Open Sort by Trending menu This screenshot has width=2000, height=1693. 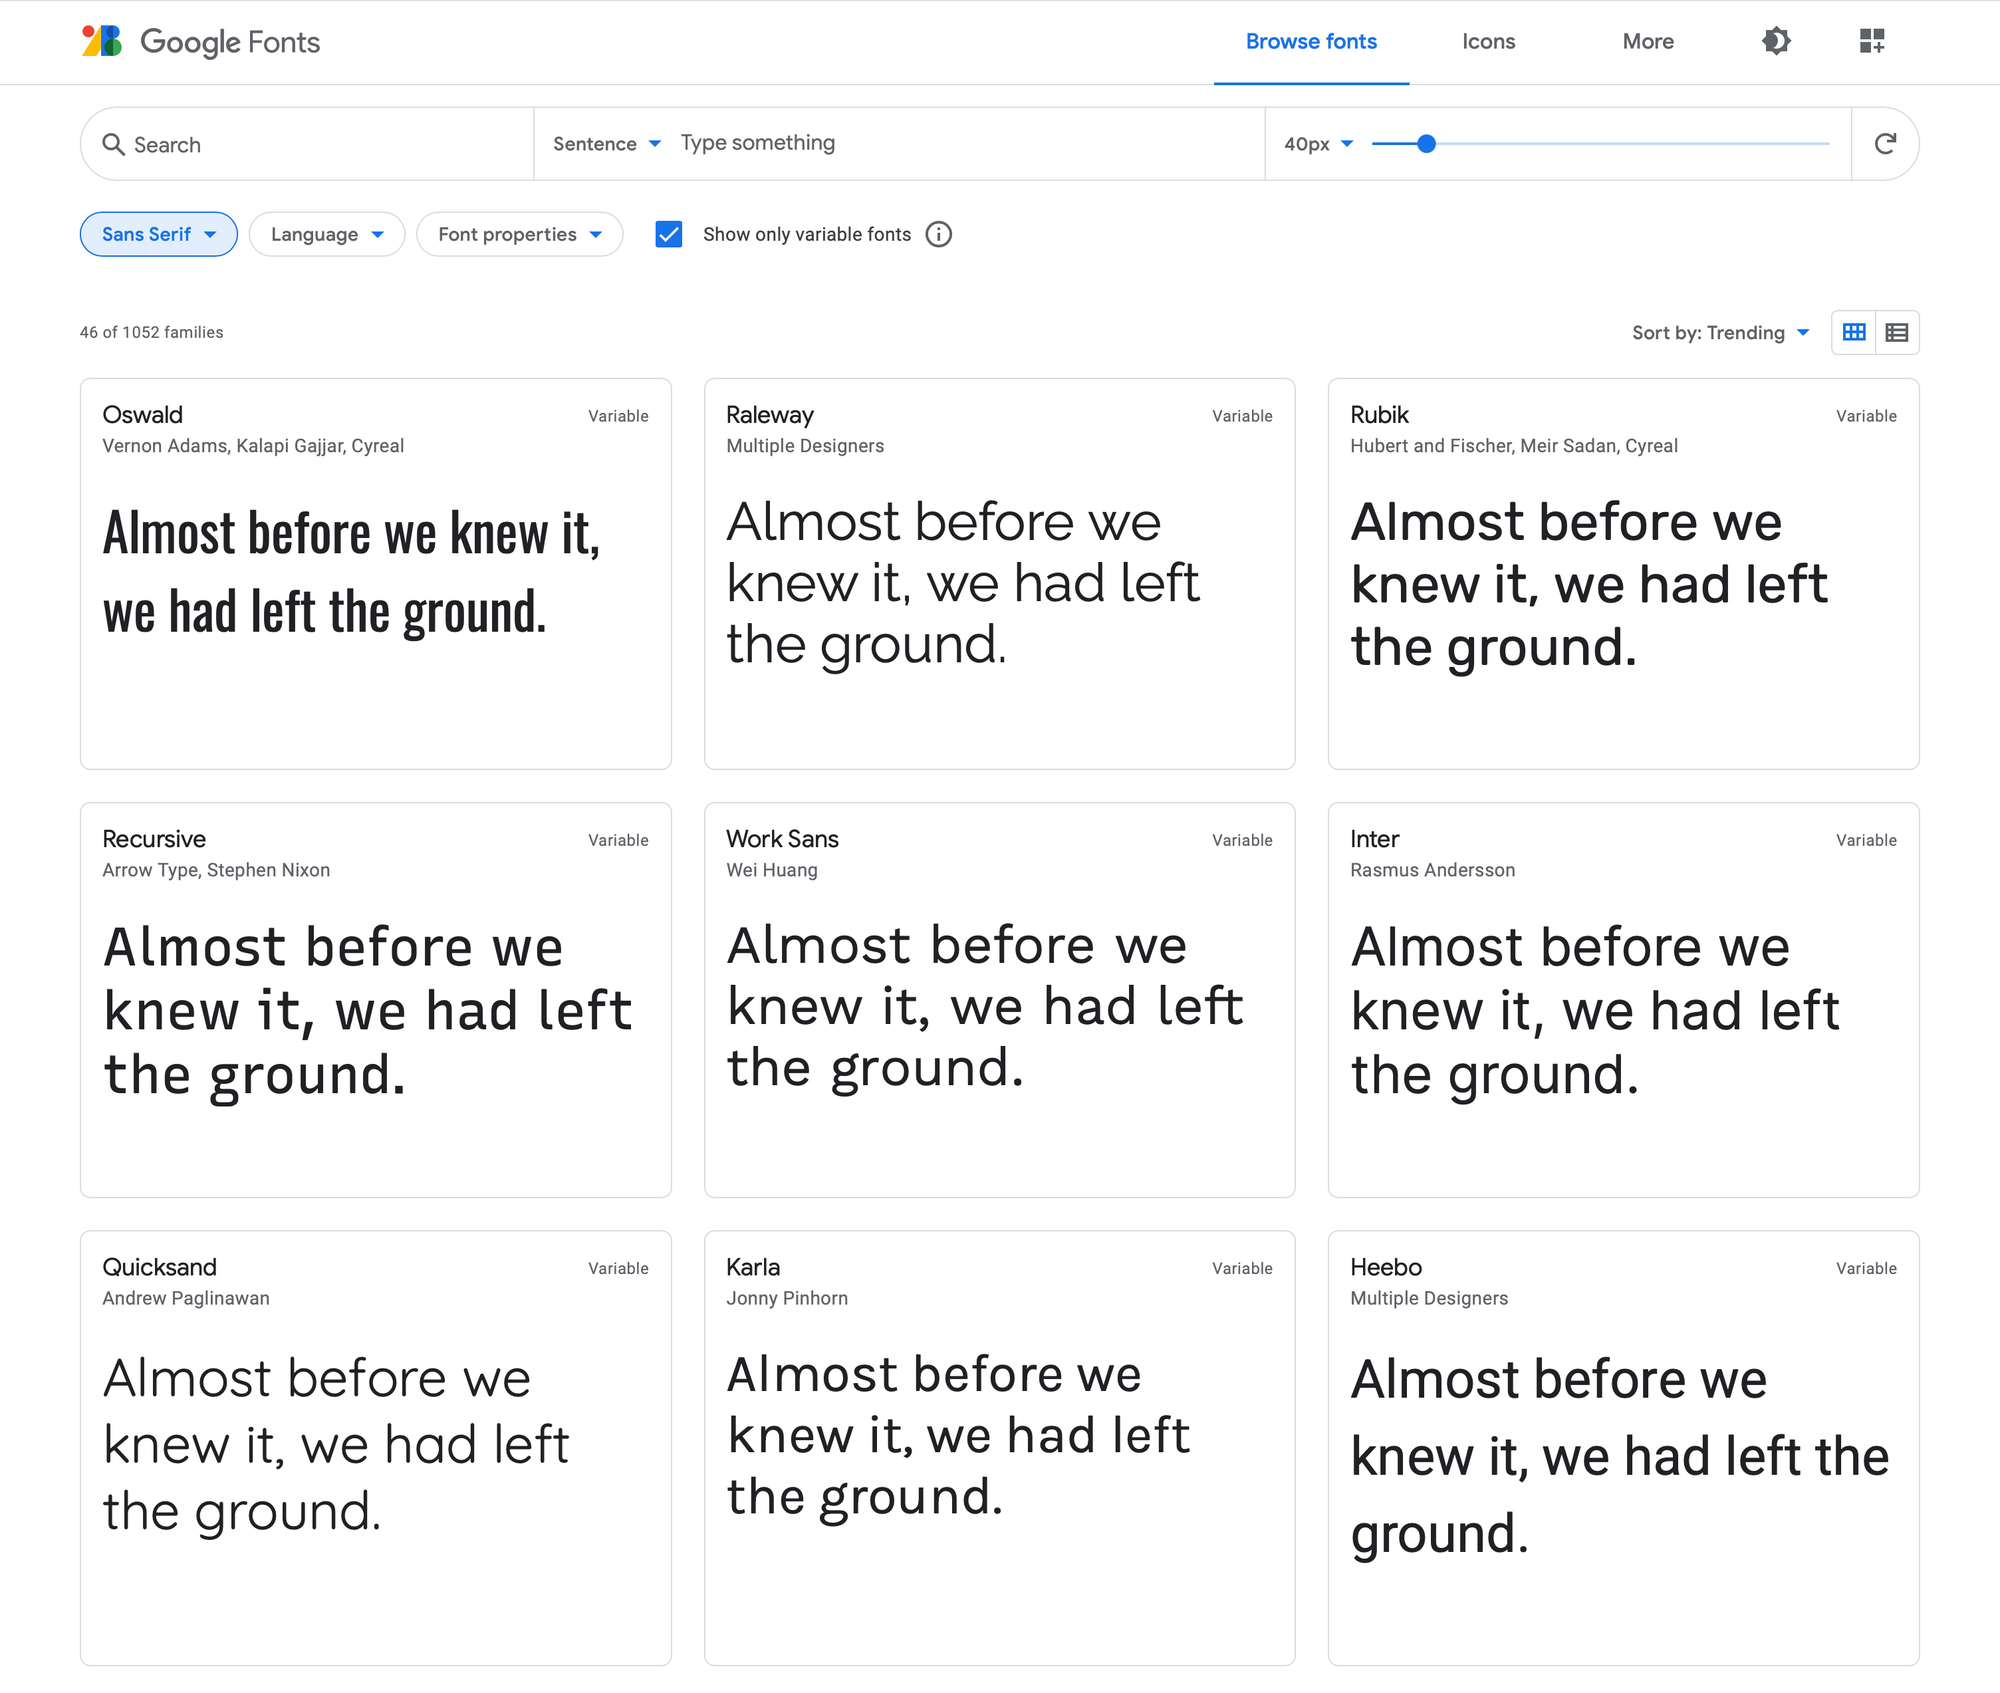(x=1721, y=332)
